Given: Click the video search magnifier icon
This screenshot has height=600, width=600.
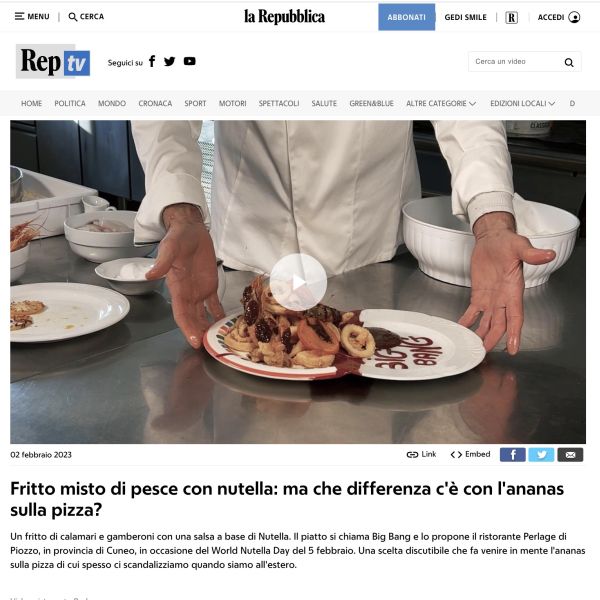Looking at the screenshot, I should pyautogui.click(x=569, y=62).
